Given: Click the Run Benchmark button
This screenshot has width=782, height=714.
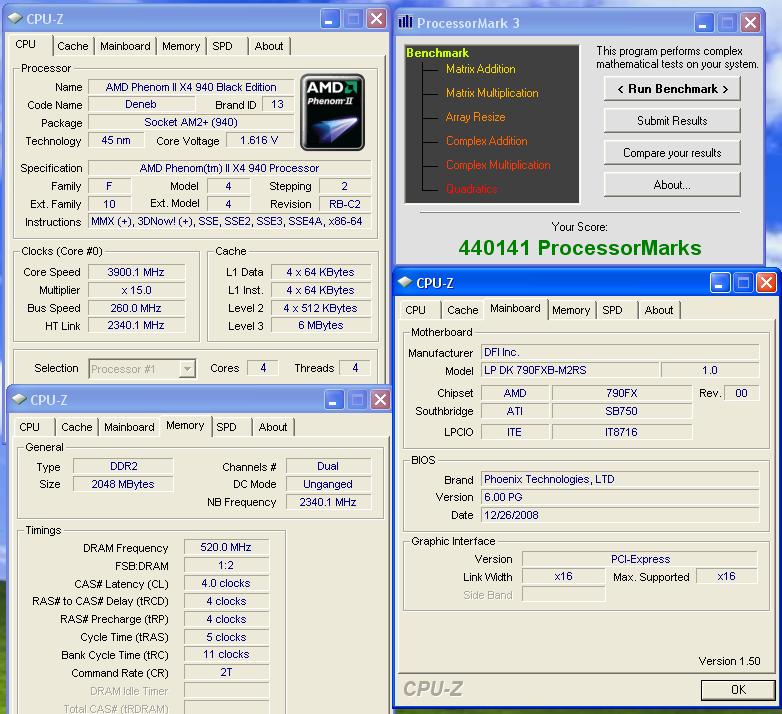Looking at the screenshot, I should coord(672,89).
